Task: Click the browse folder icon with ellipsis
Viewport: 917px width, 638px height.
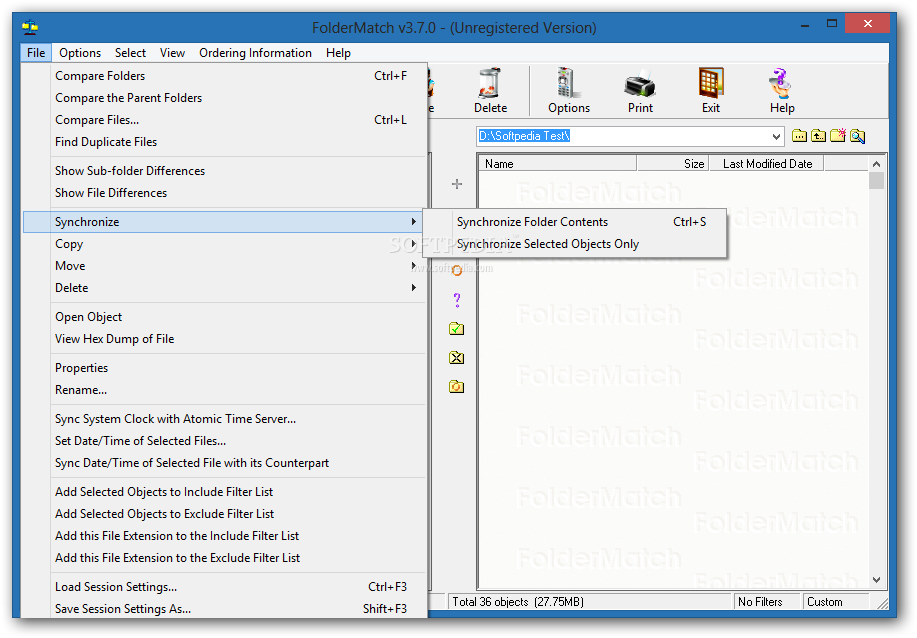Action: [x=799, y=136]
